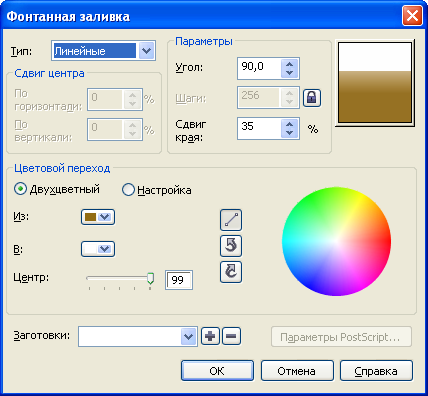Click the Справка button
The height and width of the screenshot is (396, 428).
376,370
